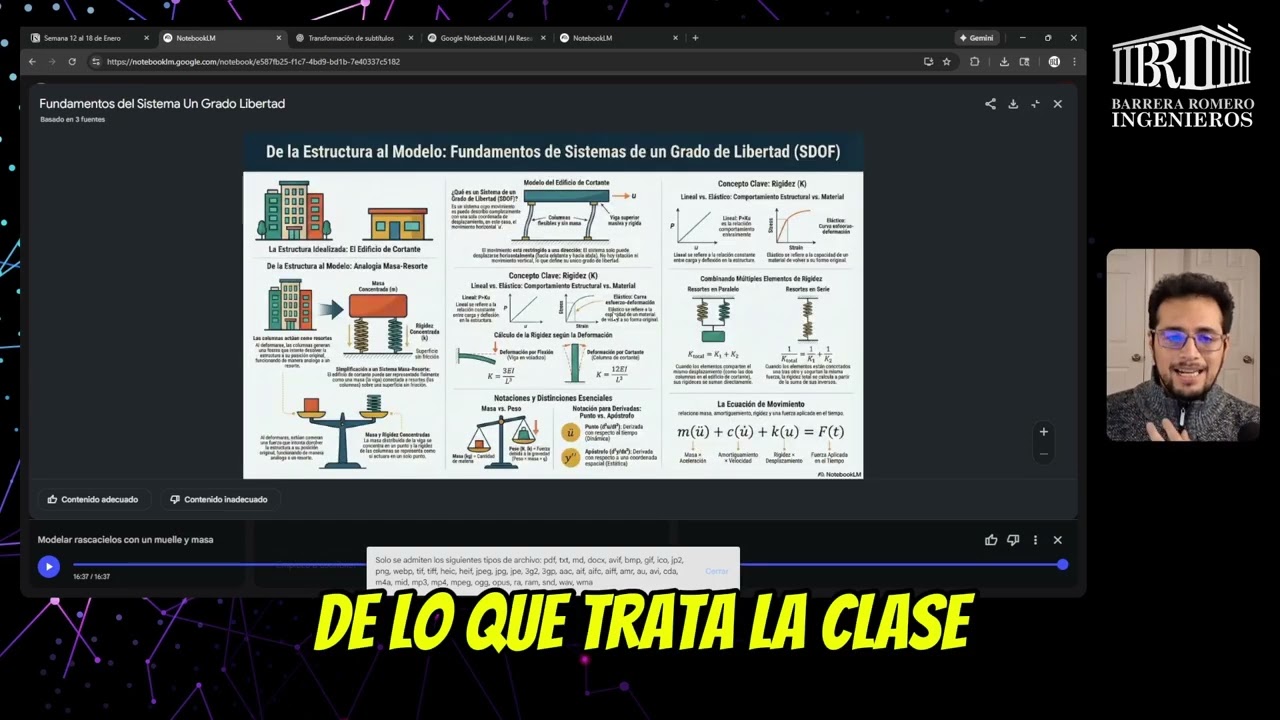Click Modelar rascacielos con un muelle y masa
The width and height of the screenshot is (1280, 720).
125,540
